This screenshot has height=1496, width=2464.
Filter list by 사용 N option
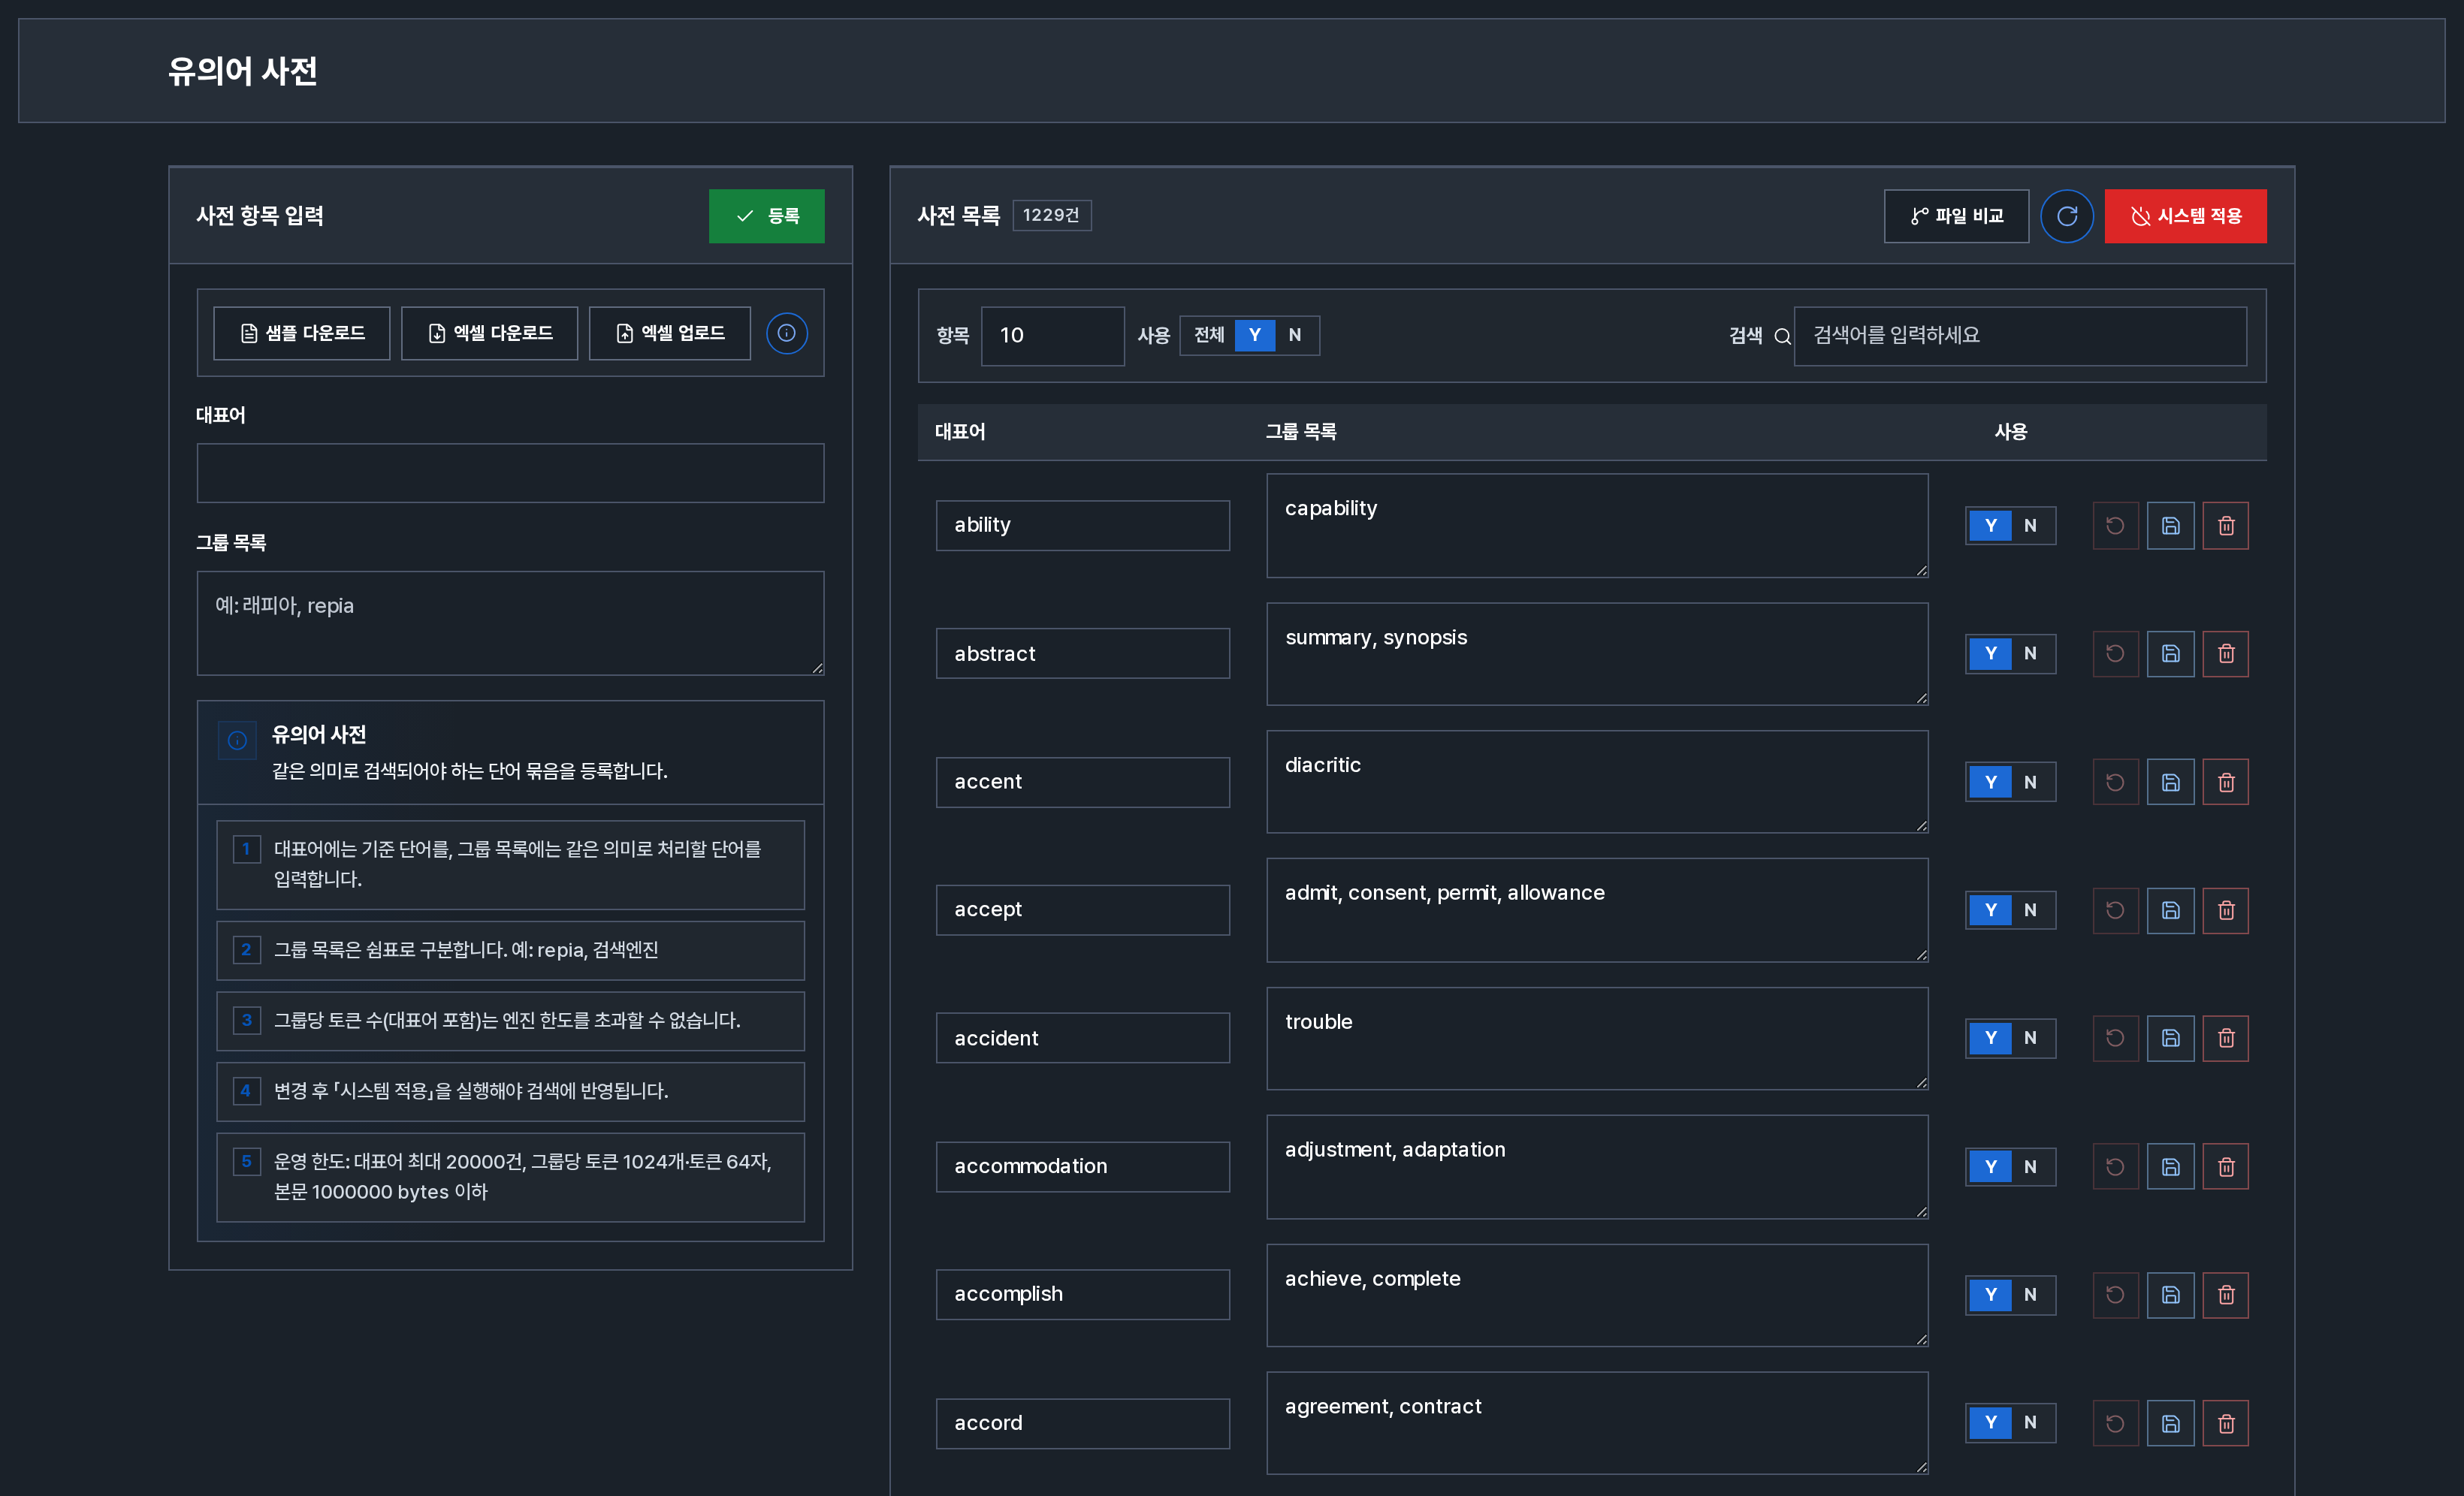pyautogui.click(x=1295, y=335)
